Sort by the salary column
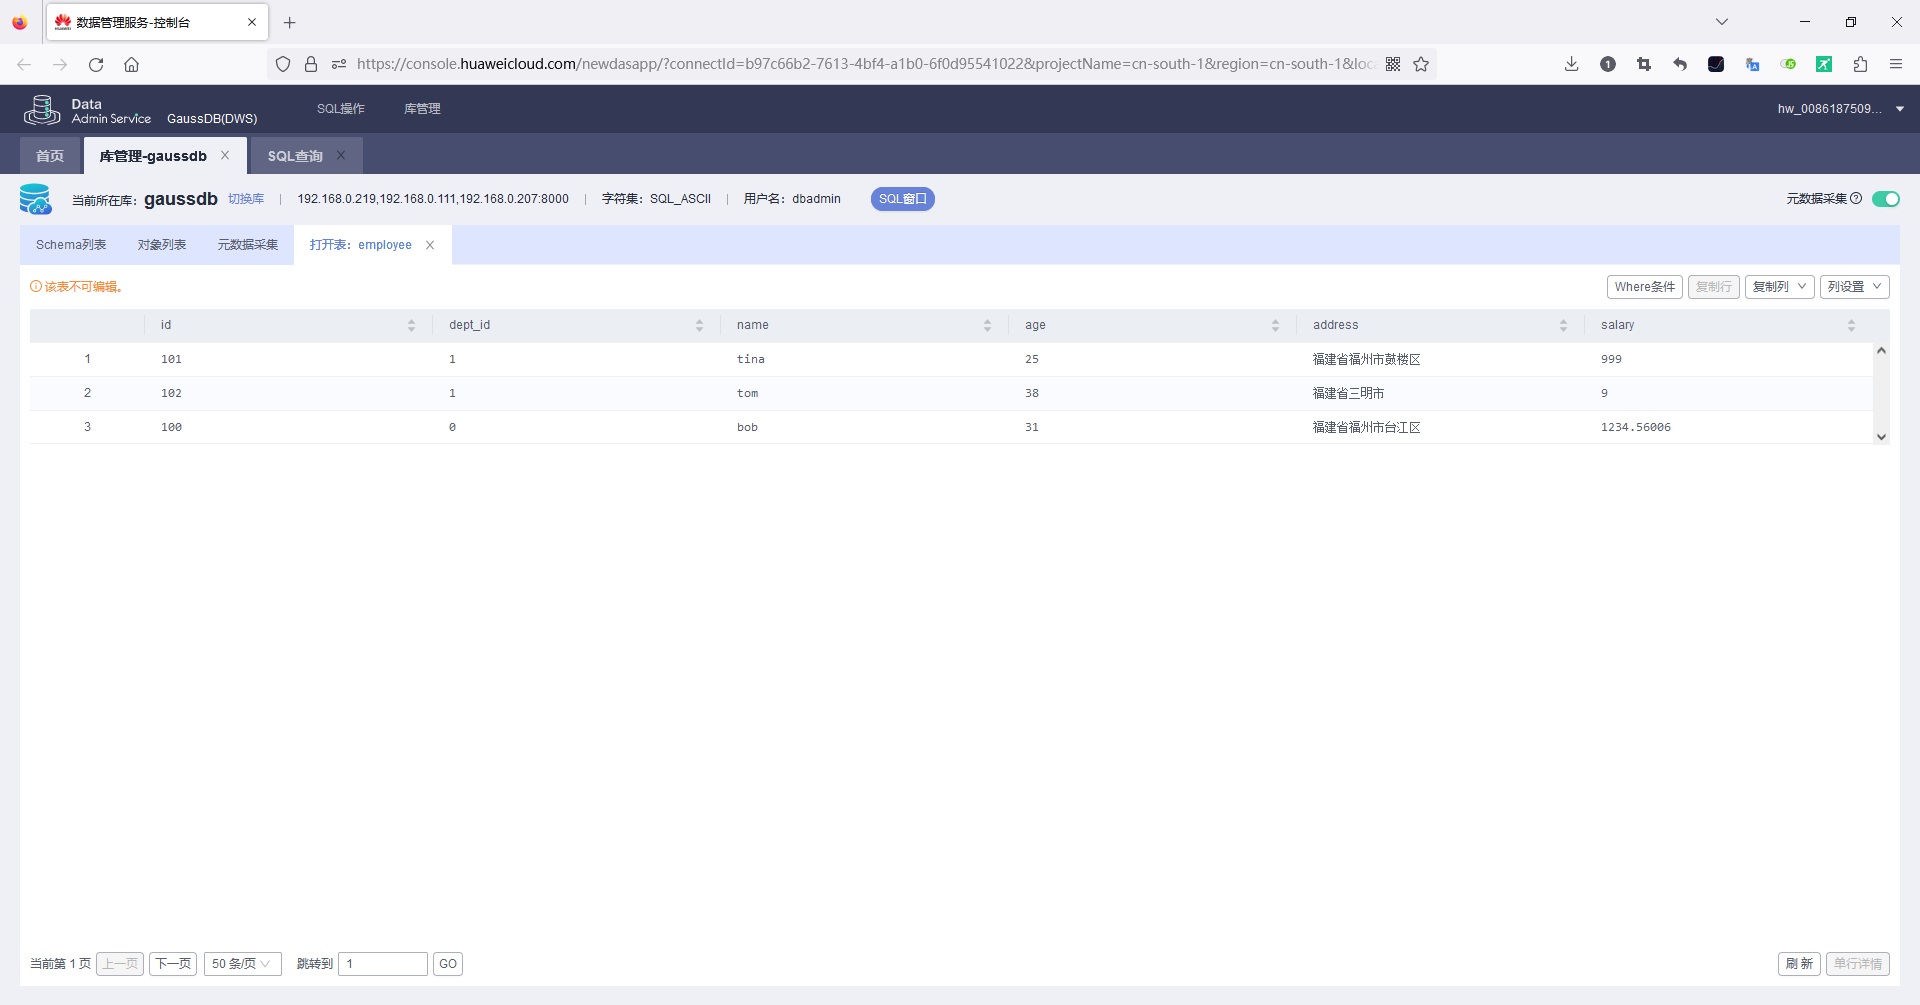This screenshot has height=1005, width=1920. pos(1851,325)
